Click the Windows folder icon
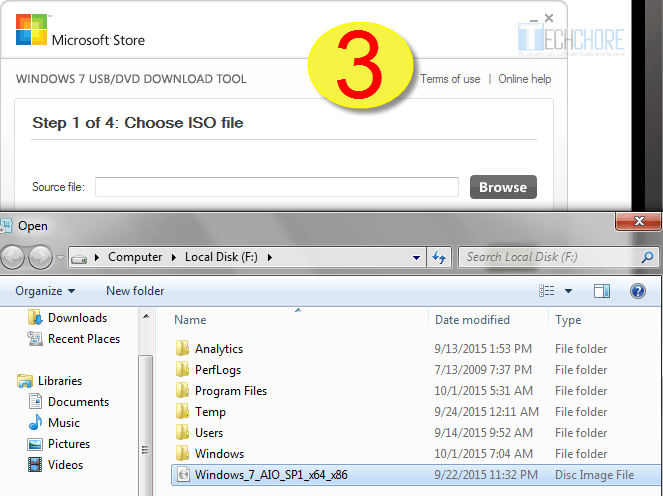663x496 pixels. pos(182,453)
